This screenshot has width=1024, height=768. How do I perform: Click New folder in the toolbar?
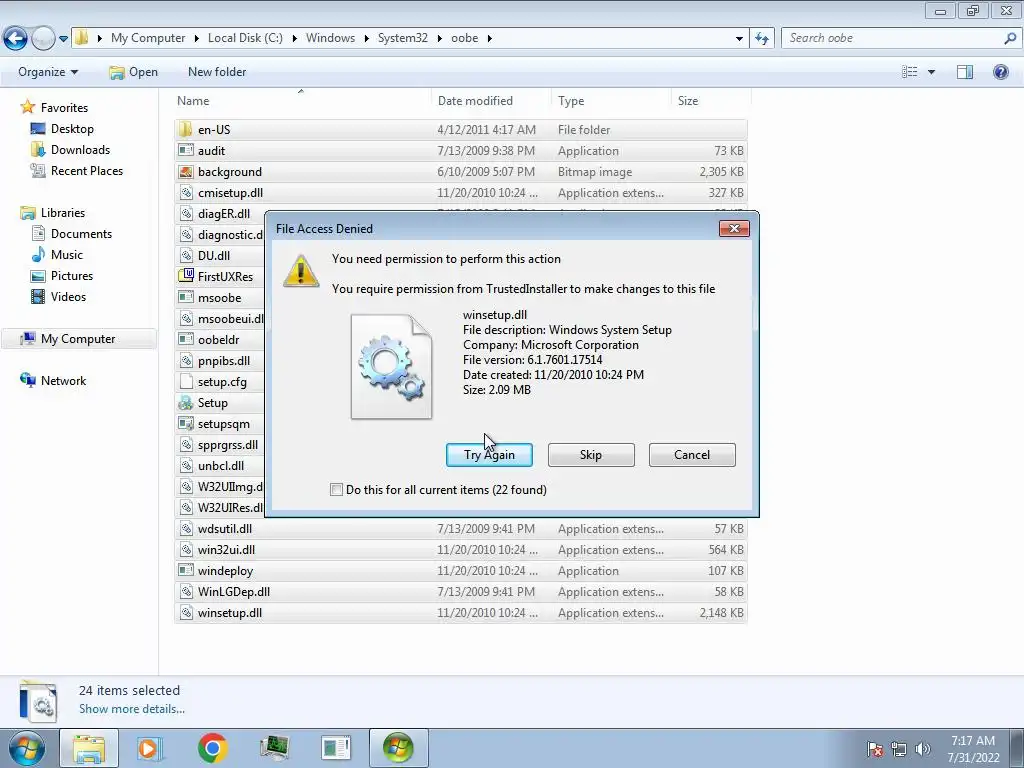[x=217, y=72]
